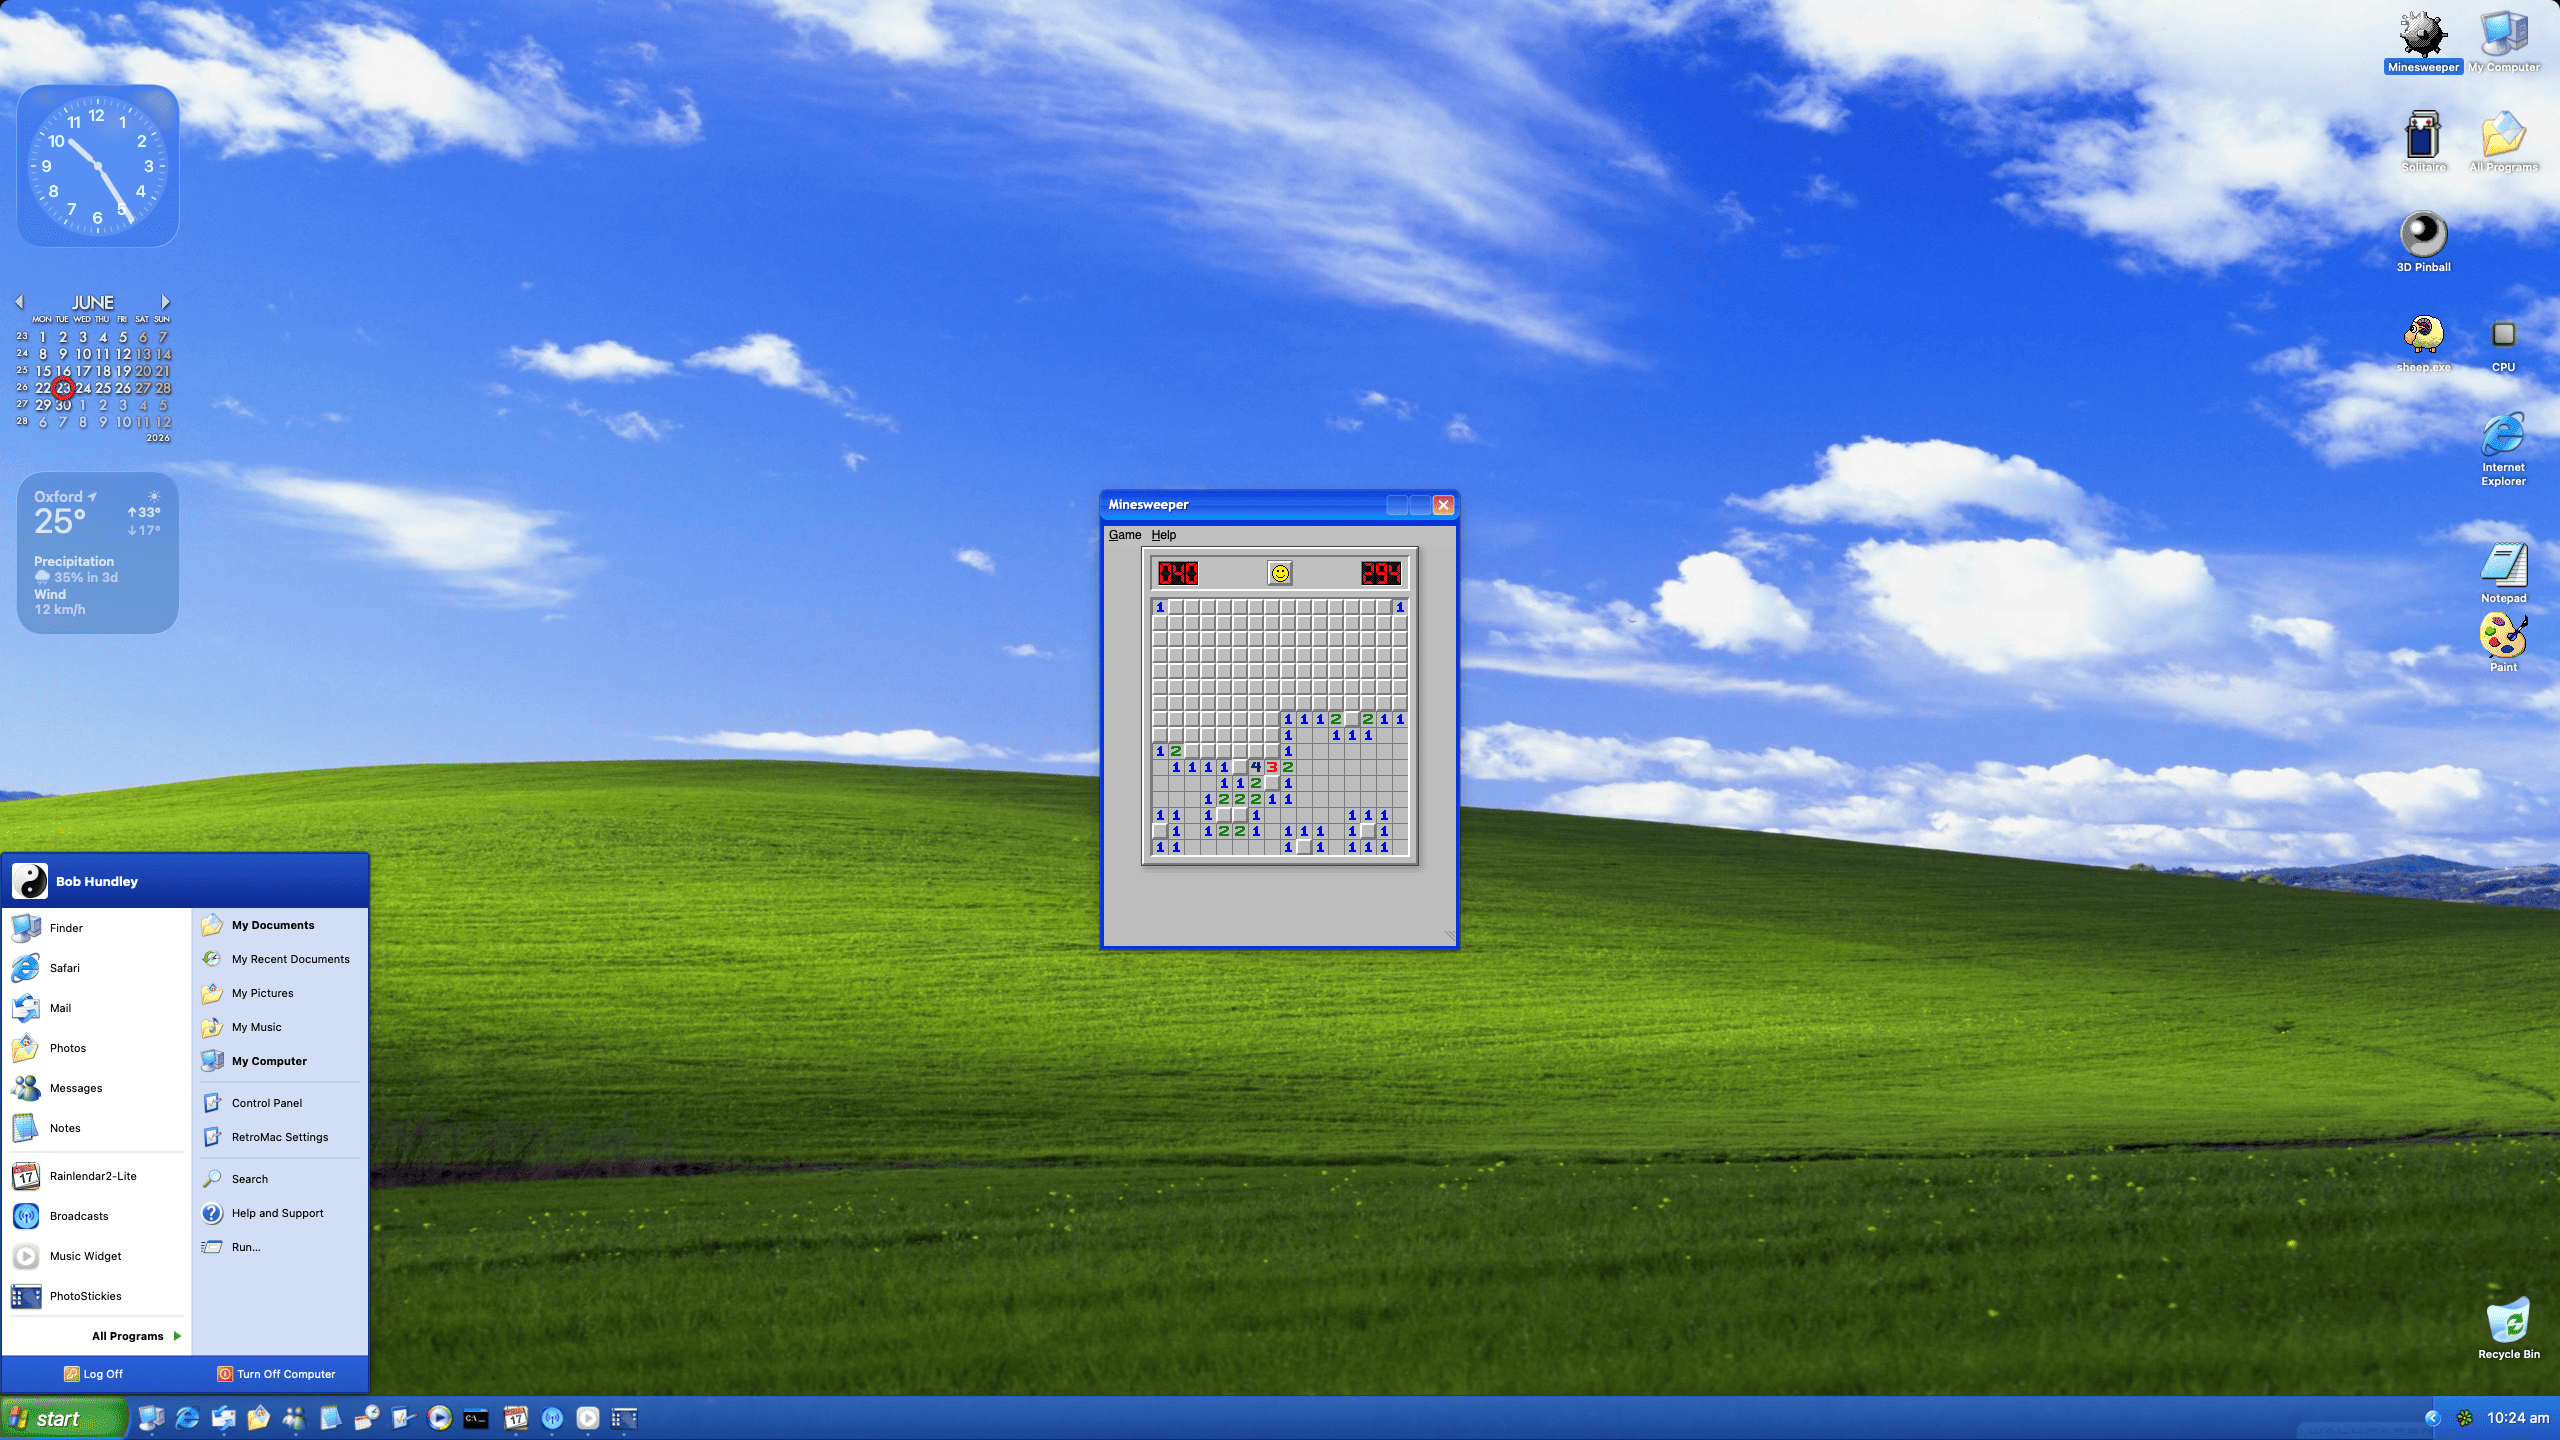Open the Help menu in Minesweeper
2560x1440 pixels.
pyautogui.click(x=1163, y=535)
